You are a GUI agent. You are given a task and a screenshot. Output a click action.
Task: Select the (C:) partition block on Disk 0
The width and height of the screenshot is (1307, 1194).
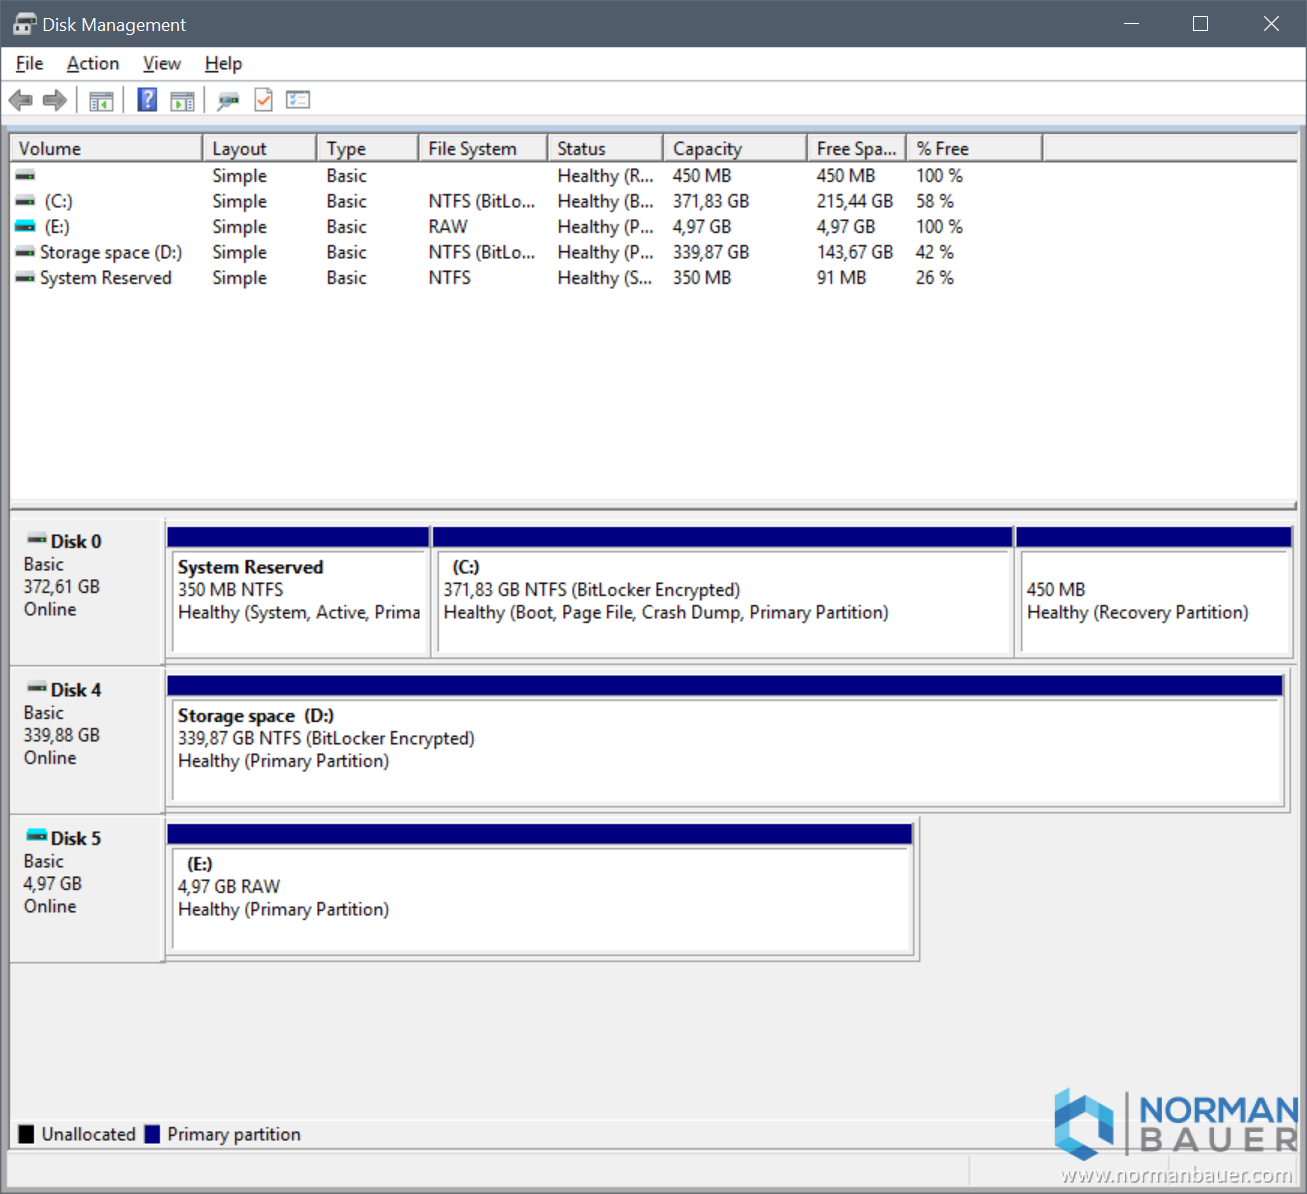[x=722, y=600]
